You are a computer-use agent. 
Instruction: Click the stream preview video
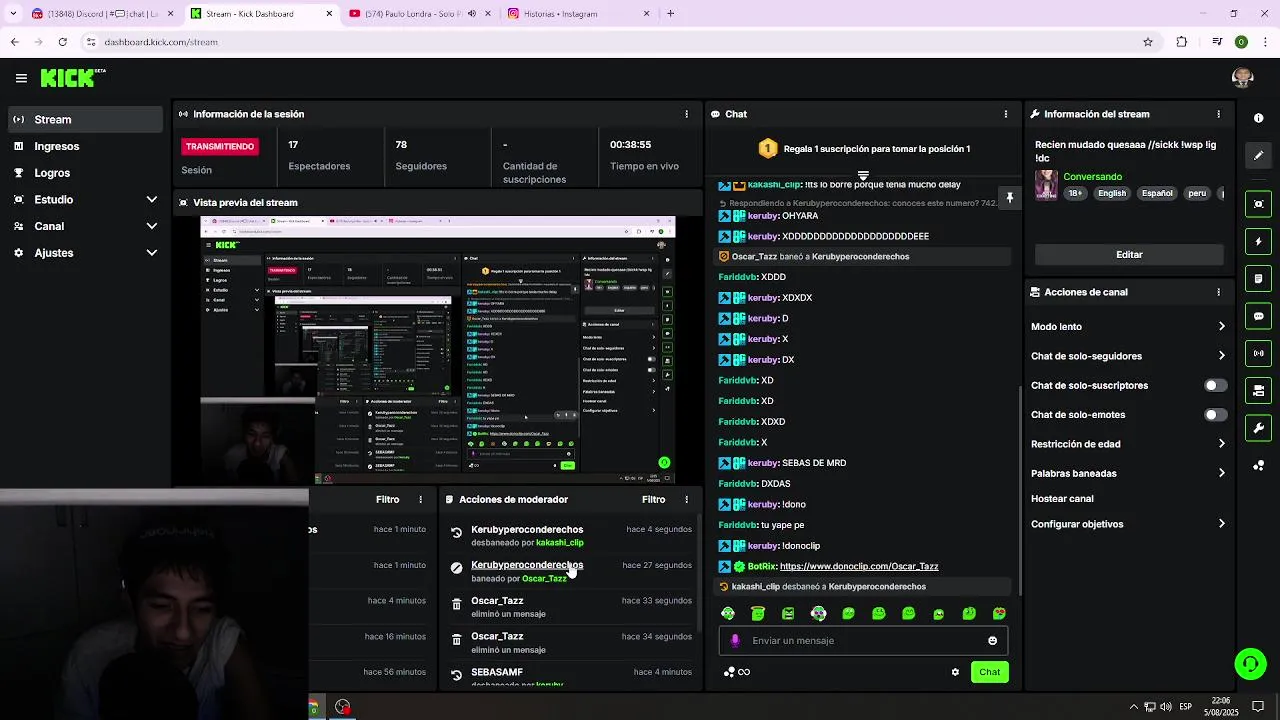pos(438,350)
